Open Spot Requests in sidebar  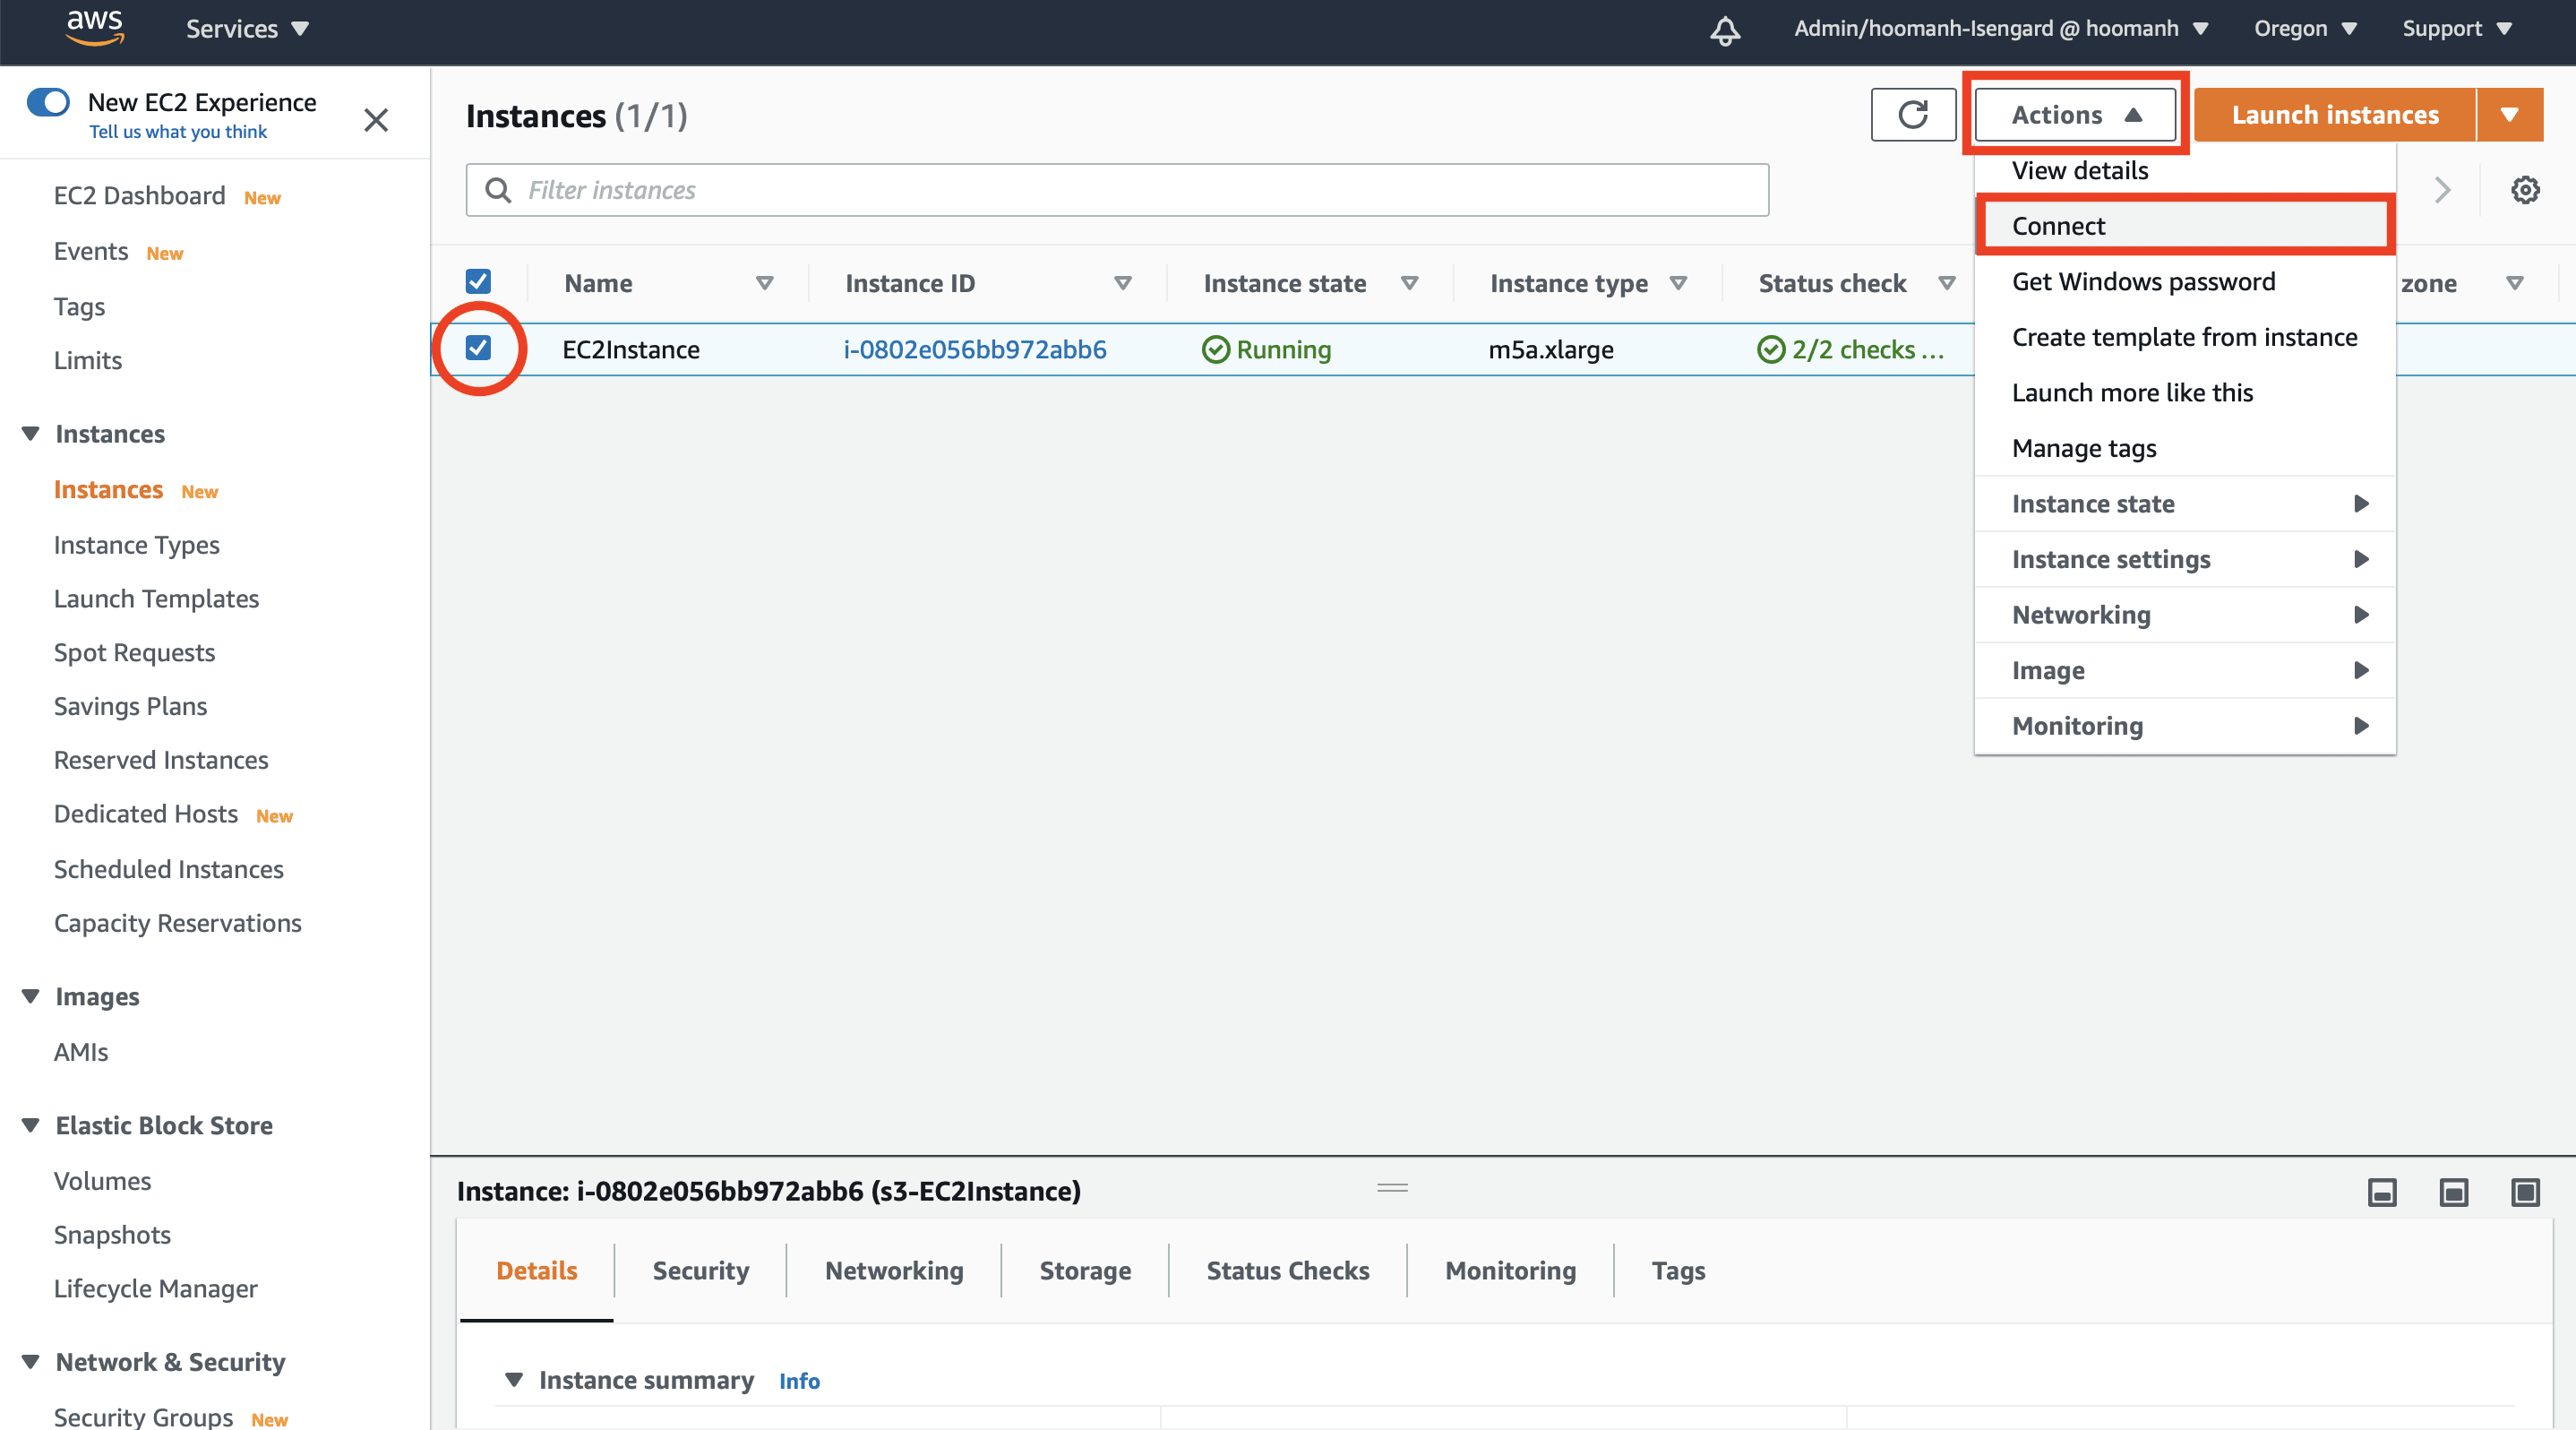pos(134,653)
